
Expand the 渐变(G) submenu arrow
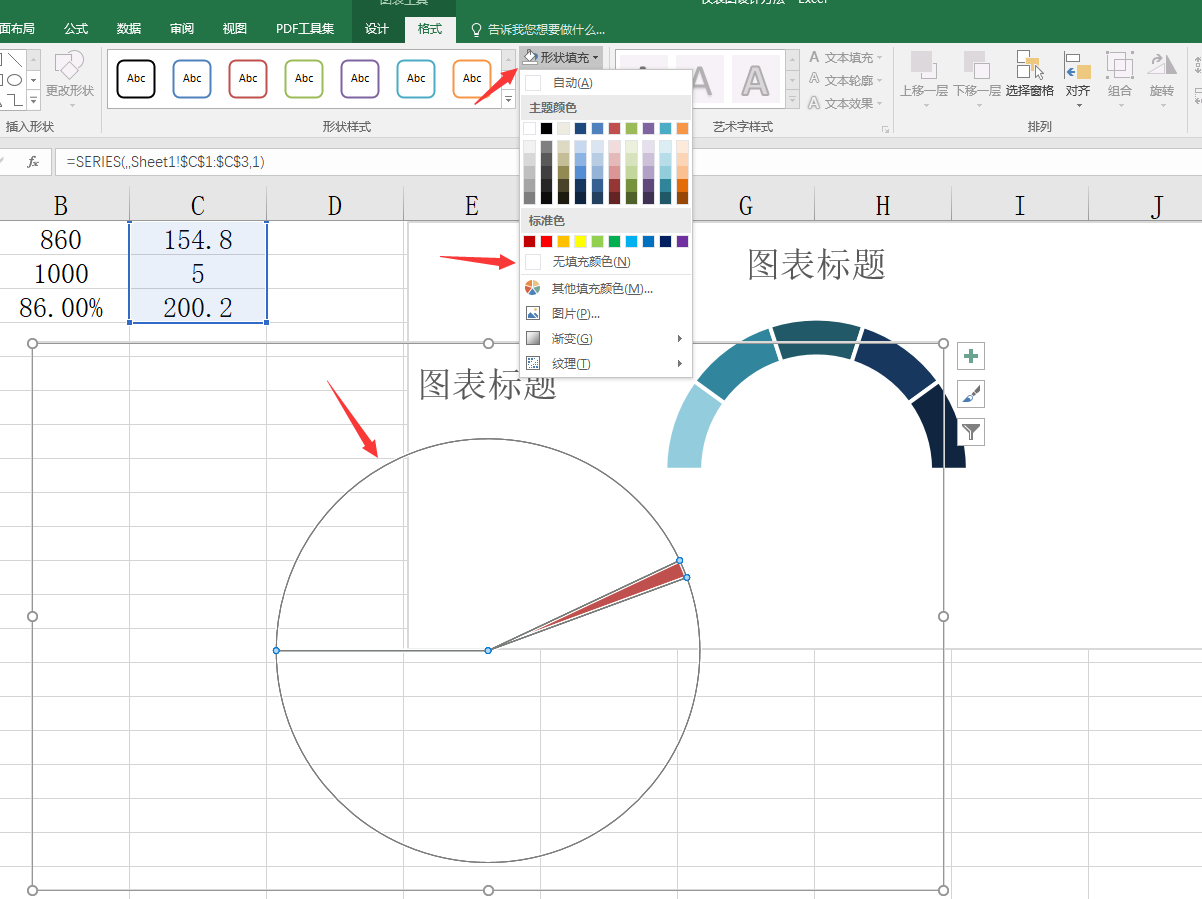(x=680, y=338)
